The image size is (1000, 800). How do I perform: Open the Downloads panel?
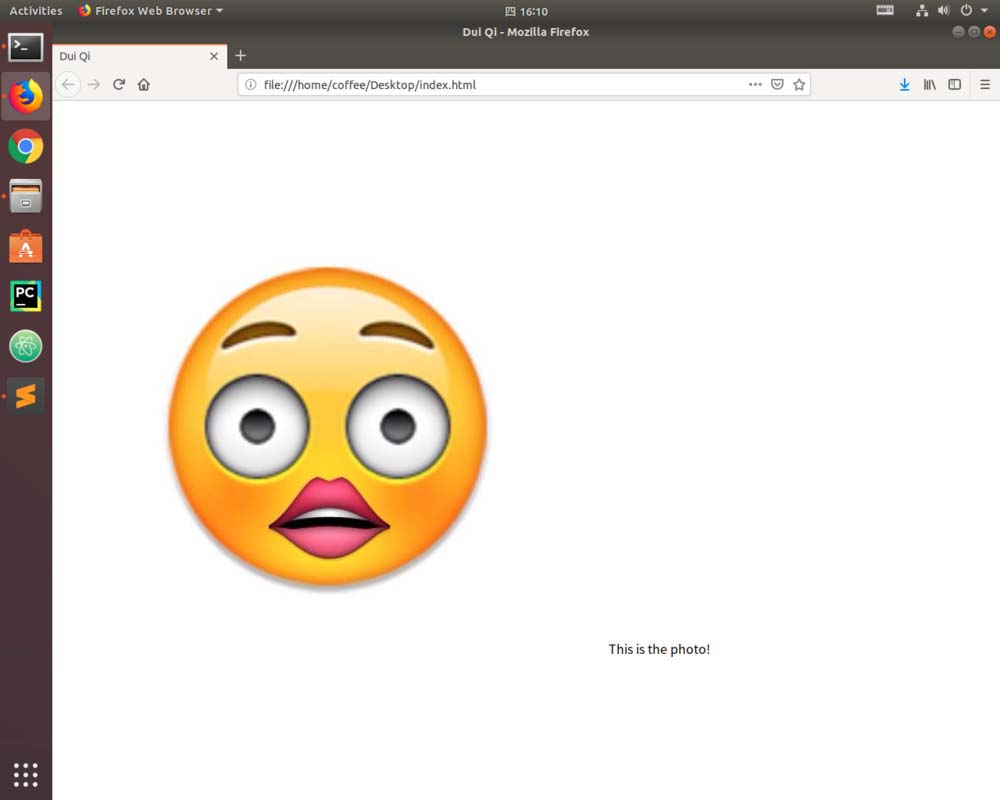click(904, 84)
